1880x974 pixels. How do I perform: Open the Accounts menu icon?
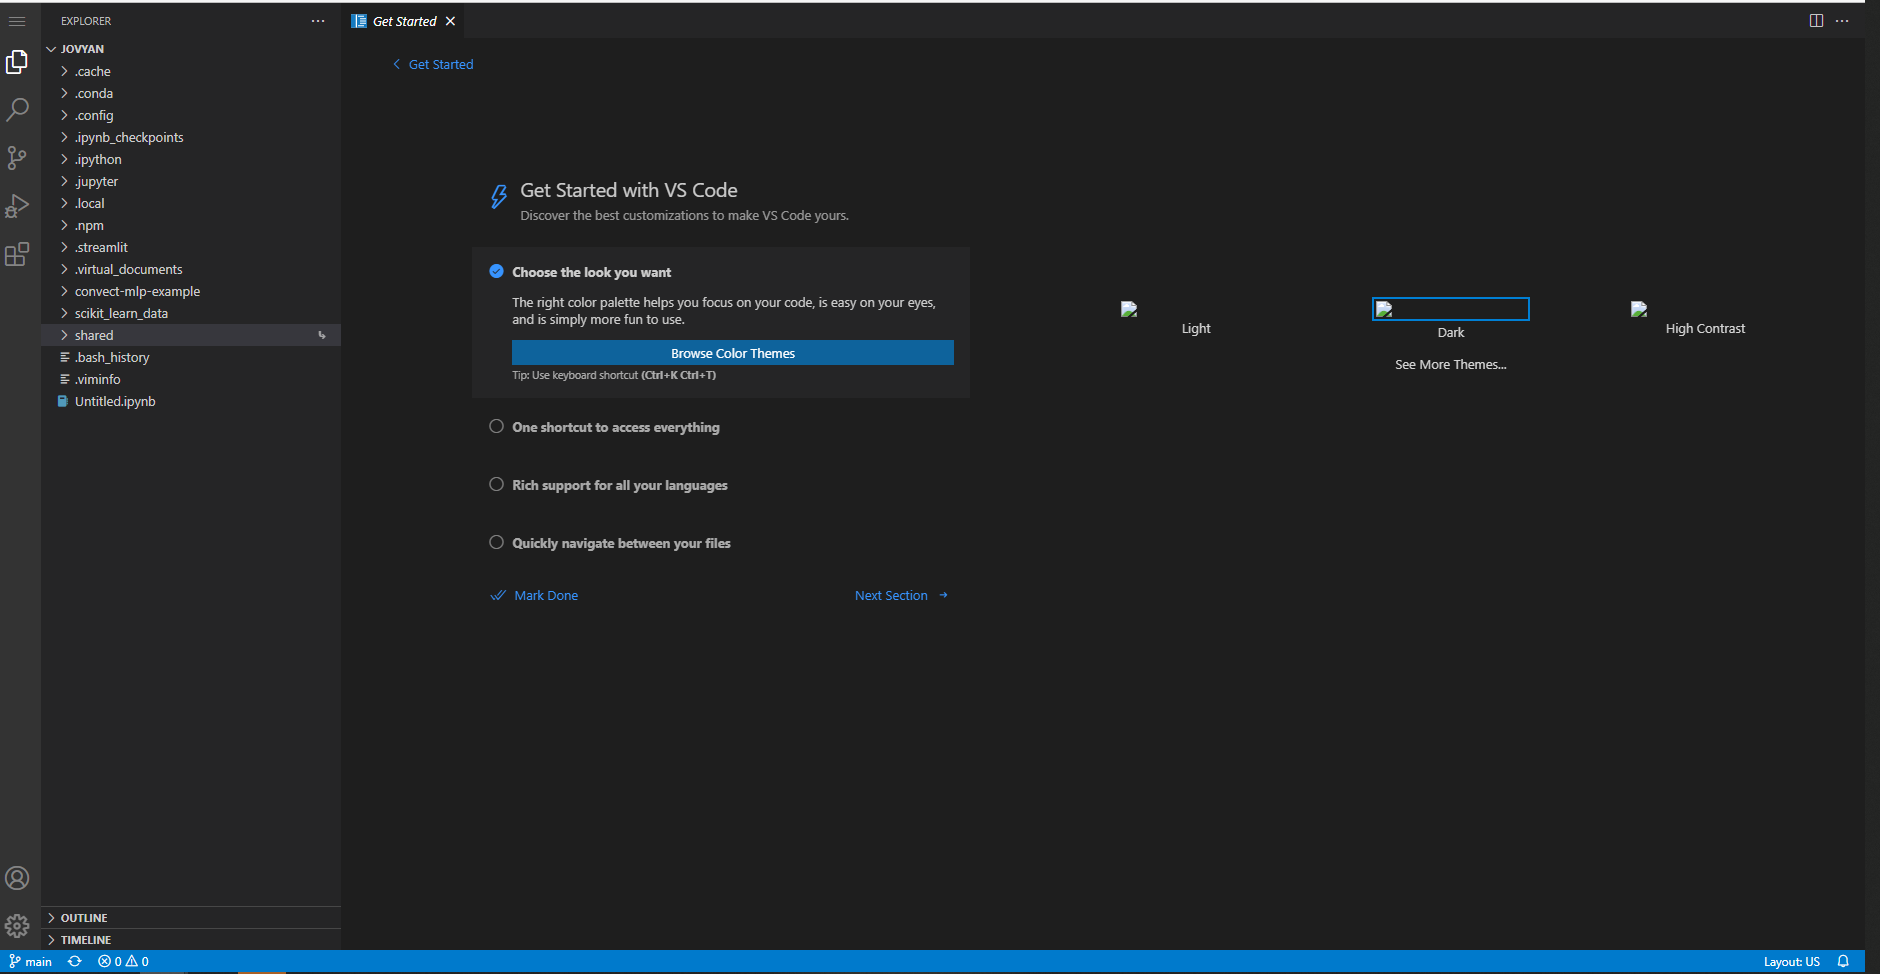17,878
